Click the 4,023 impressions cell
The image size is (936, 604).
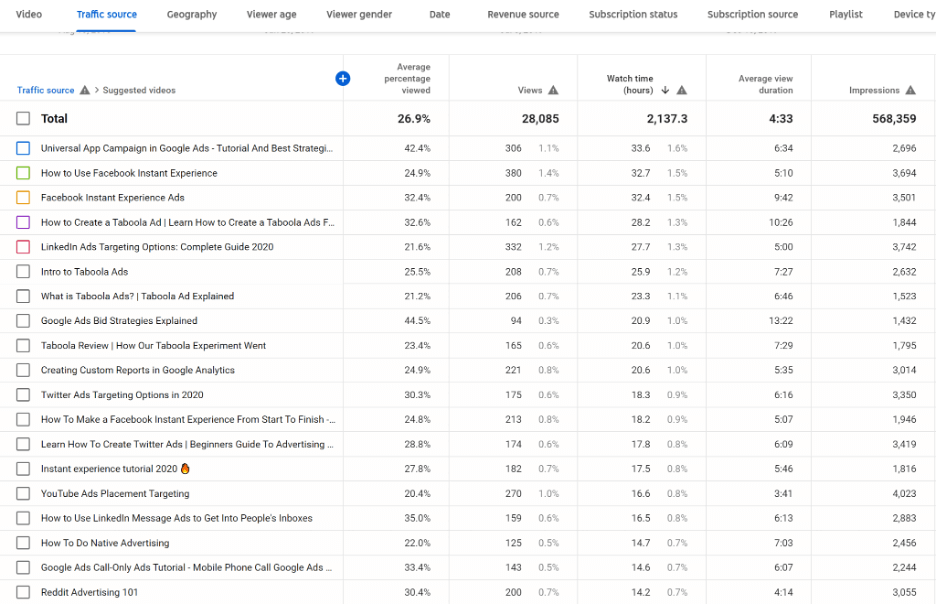coord(904,494)
